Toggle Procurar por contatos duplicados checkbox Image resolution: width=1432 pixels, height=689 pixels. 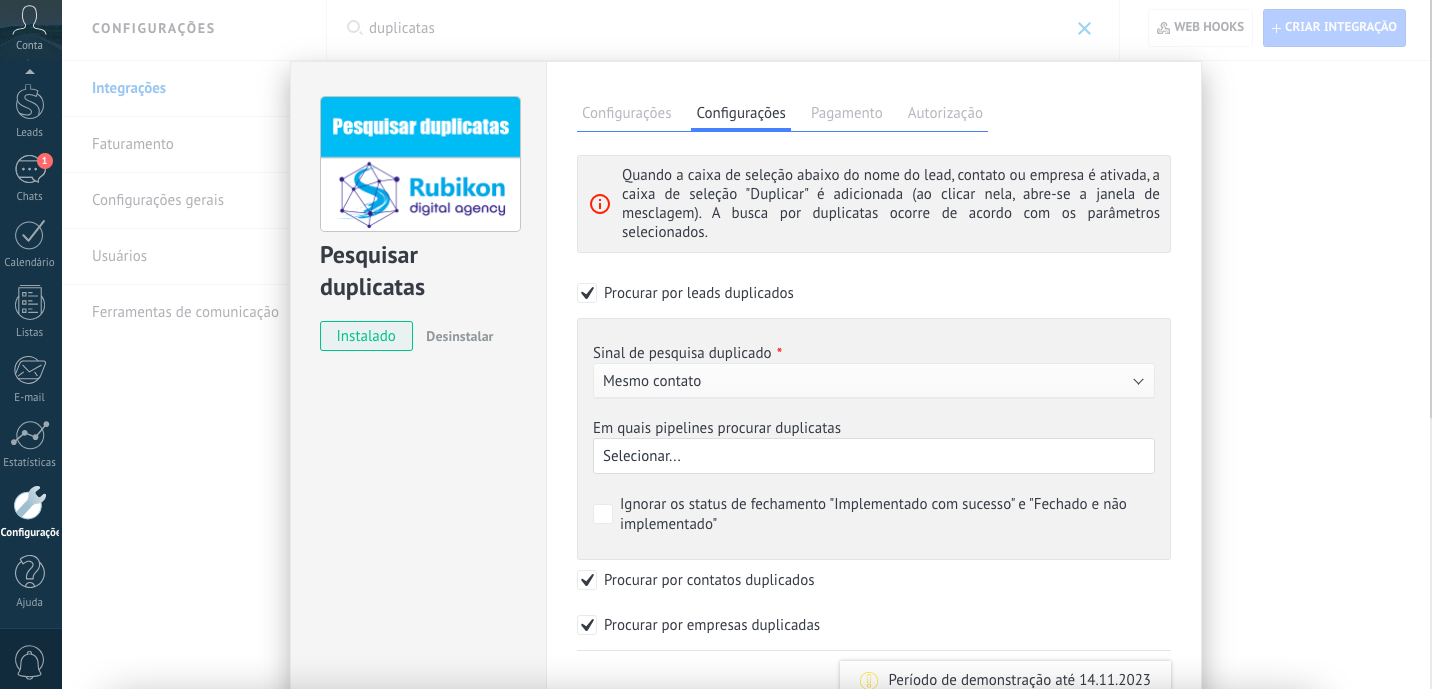[588, 580]
